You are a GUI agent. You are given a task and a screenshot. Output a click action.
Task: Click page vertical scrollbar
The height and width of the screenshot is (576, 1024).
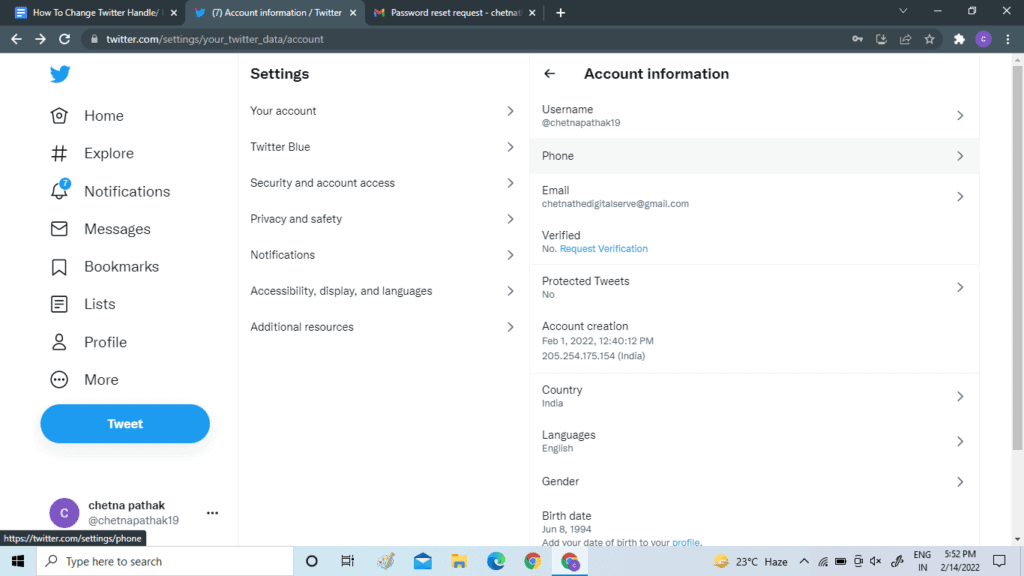1017,258
